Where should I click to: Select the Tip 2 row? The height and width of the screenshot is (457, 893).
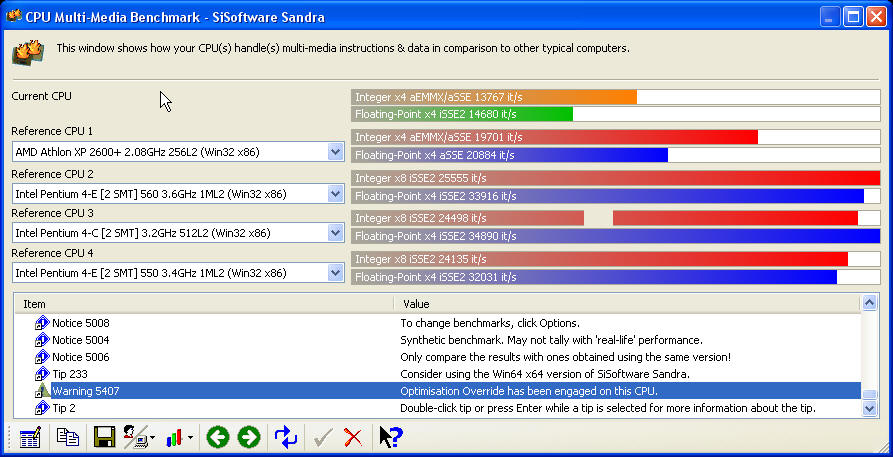(437, 408)
